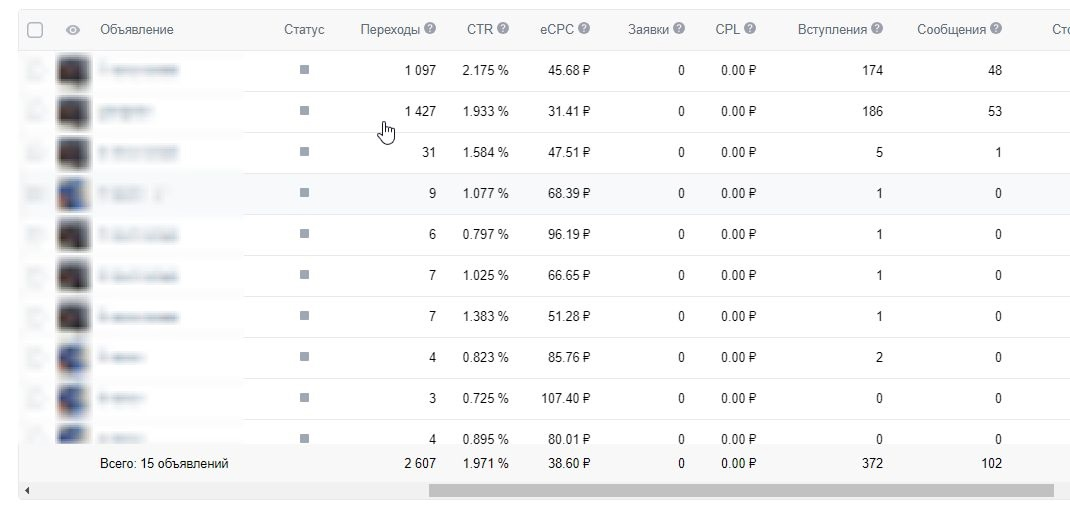
Task: Open help icon next to Заявки
Action: 679,29
